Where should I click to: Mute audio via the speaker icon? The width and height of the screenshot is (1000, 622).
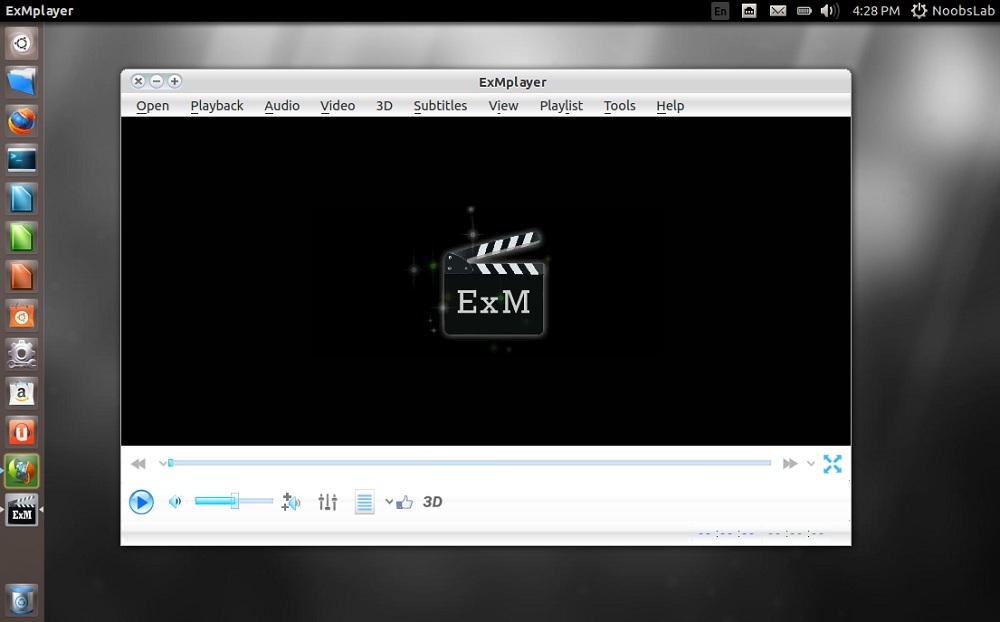175,502
